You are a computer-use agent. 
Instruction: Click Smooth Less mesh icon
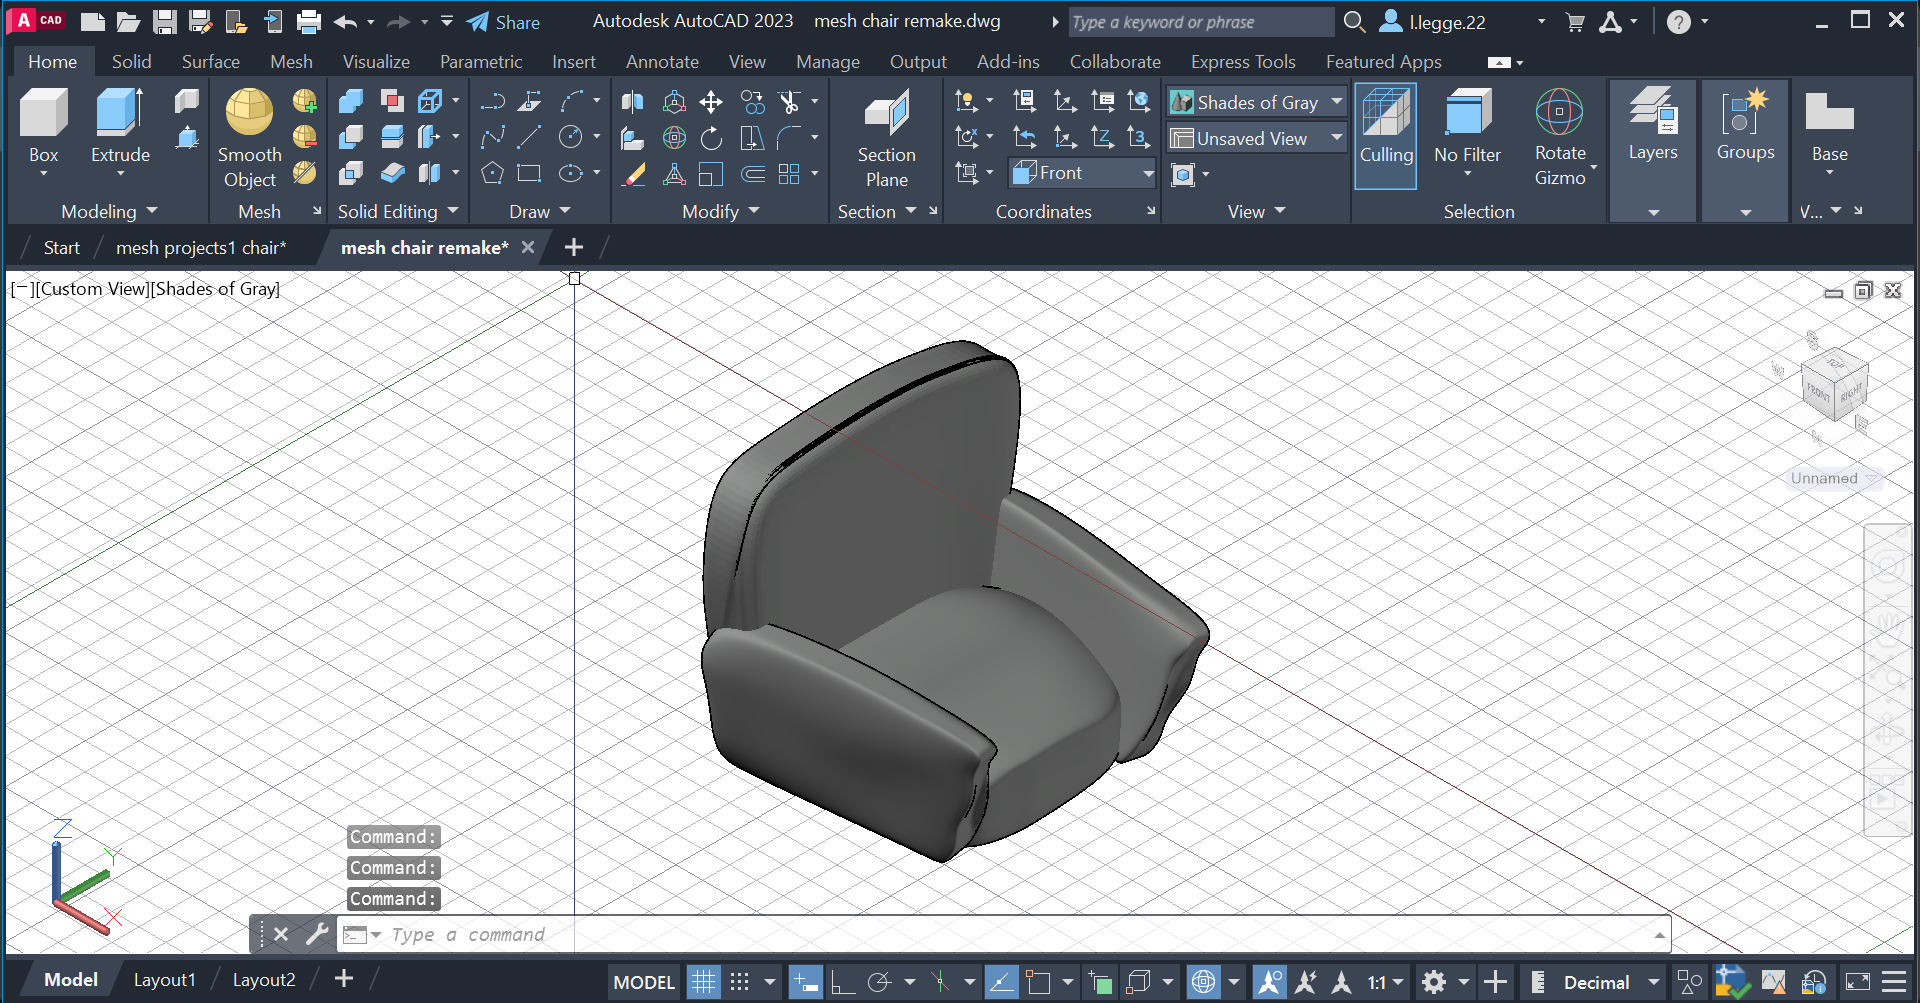coord(305,136)
